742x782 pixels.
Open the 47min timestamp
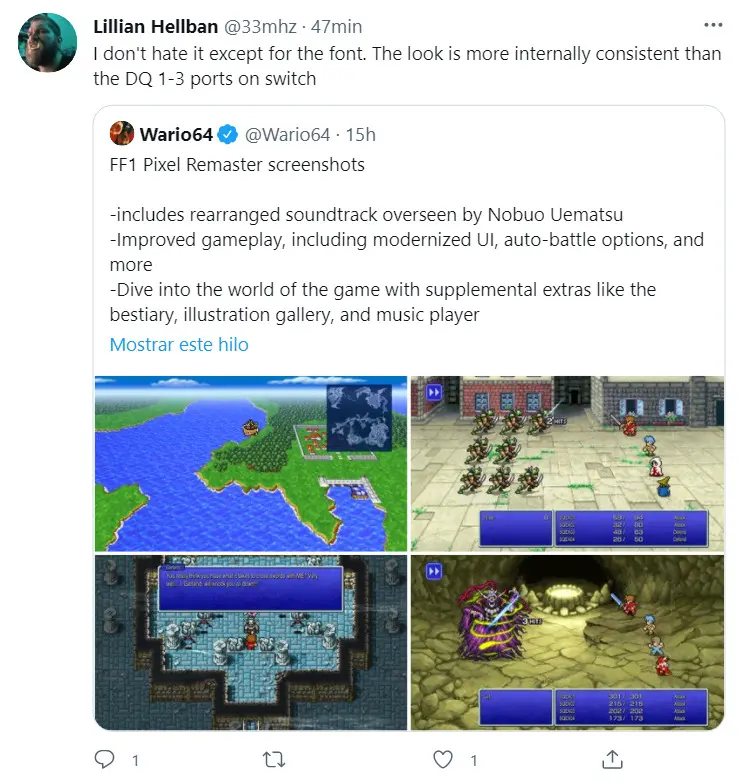coord(337,26)
